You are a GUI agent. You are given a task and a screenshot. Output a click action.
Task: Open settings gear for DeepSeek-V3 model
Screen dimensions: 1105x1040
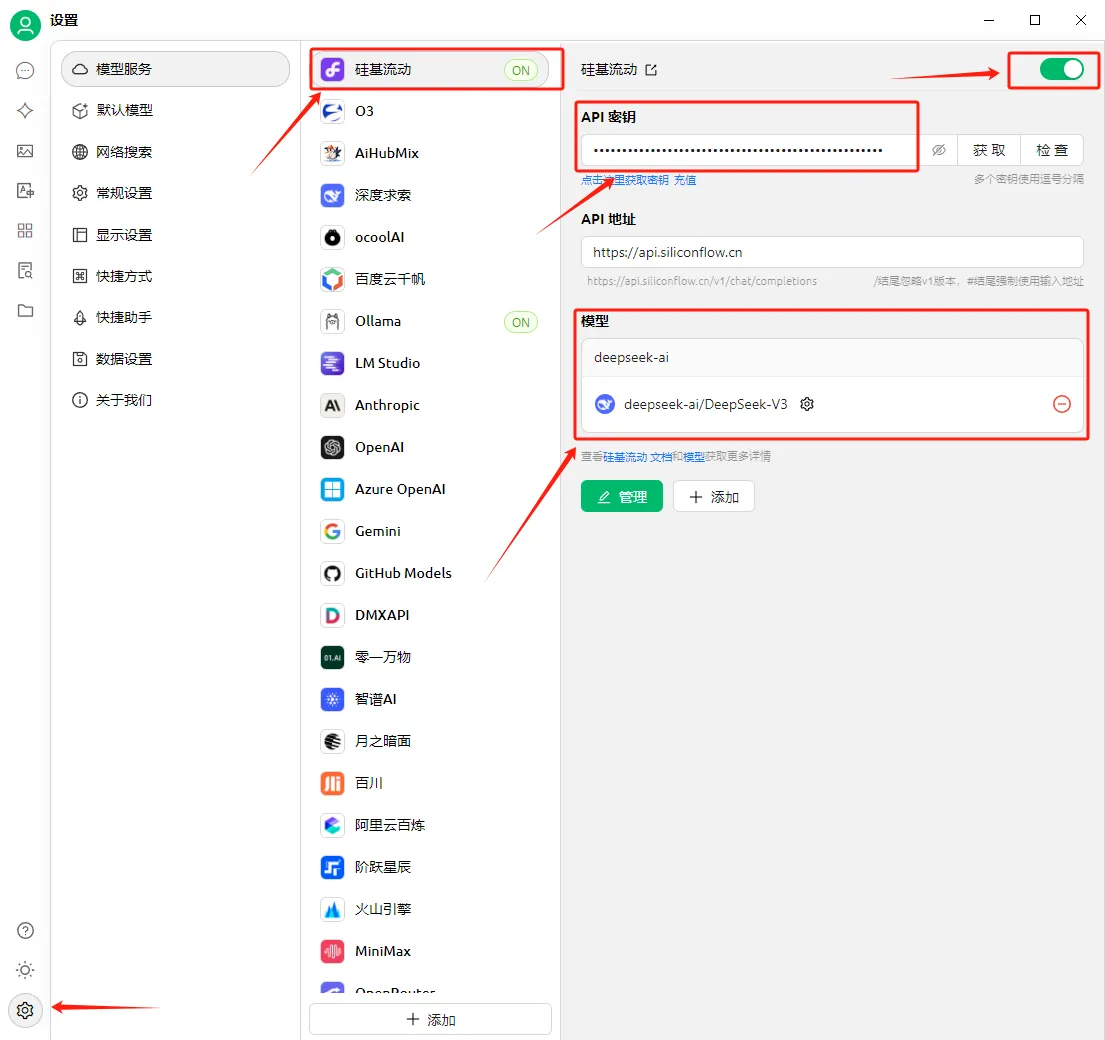click(807, 404)
